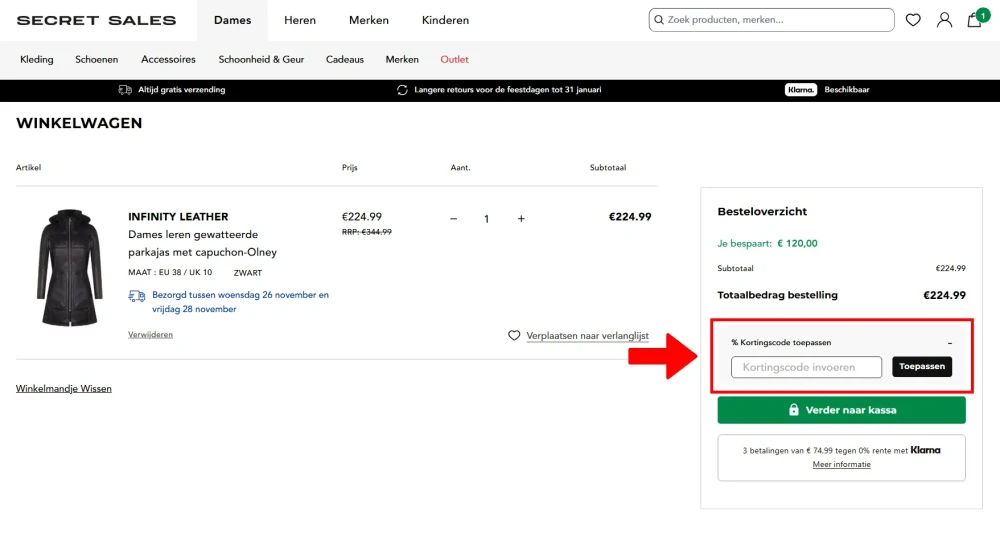The image size is (1000, 557).
Task: Open the shopping bag icon
Action: click(974, 20)
